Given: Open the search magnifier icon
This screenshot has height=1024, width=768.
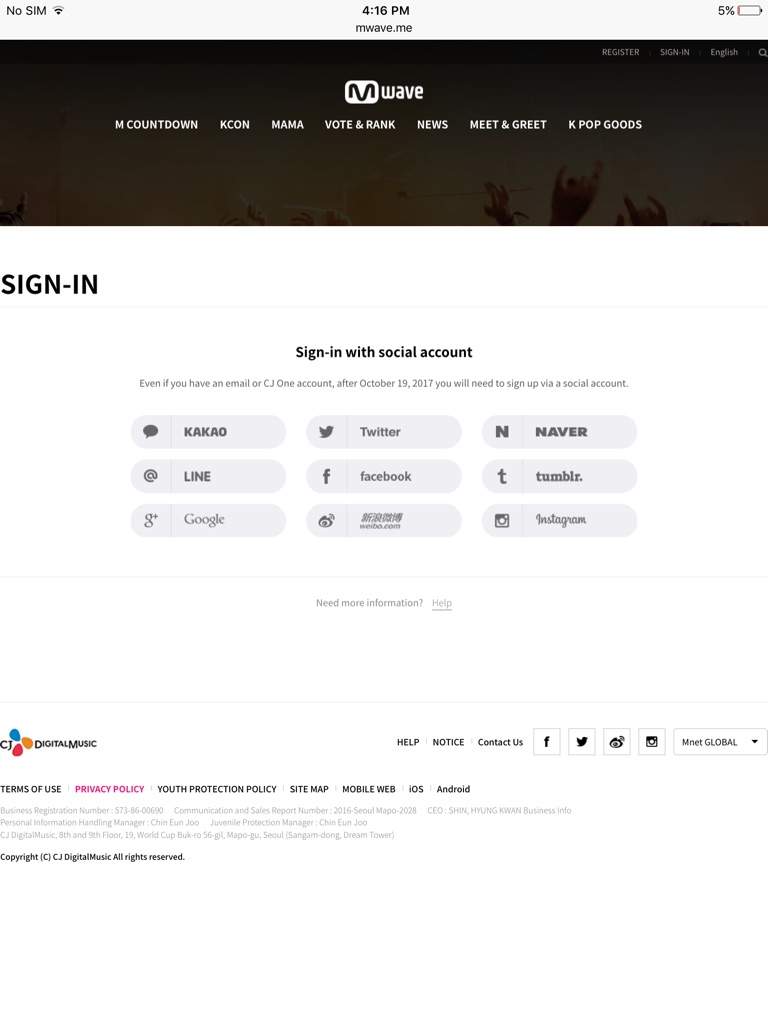Looking at the screenshot, I should coord(762,53).
